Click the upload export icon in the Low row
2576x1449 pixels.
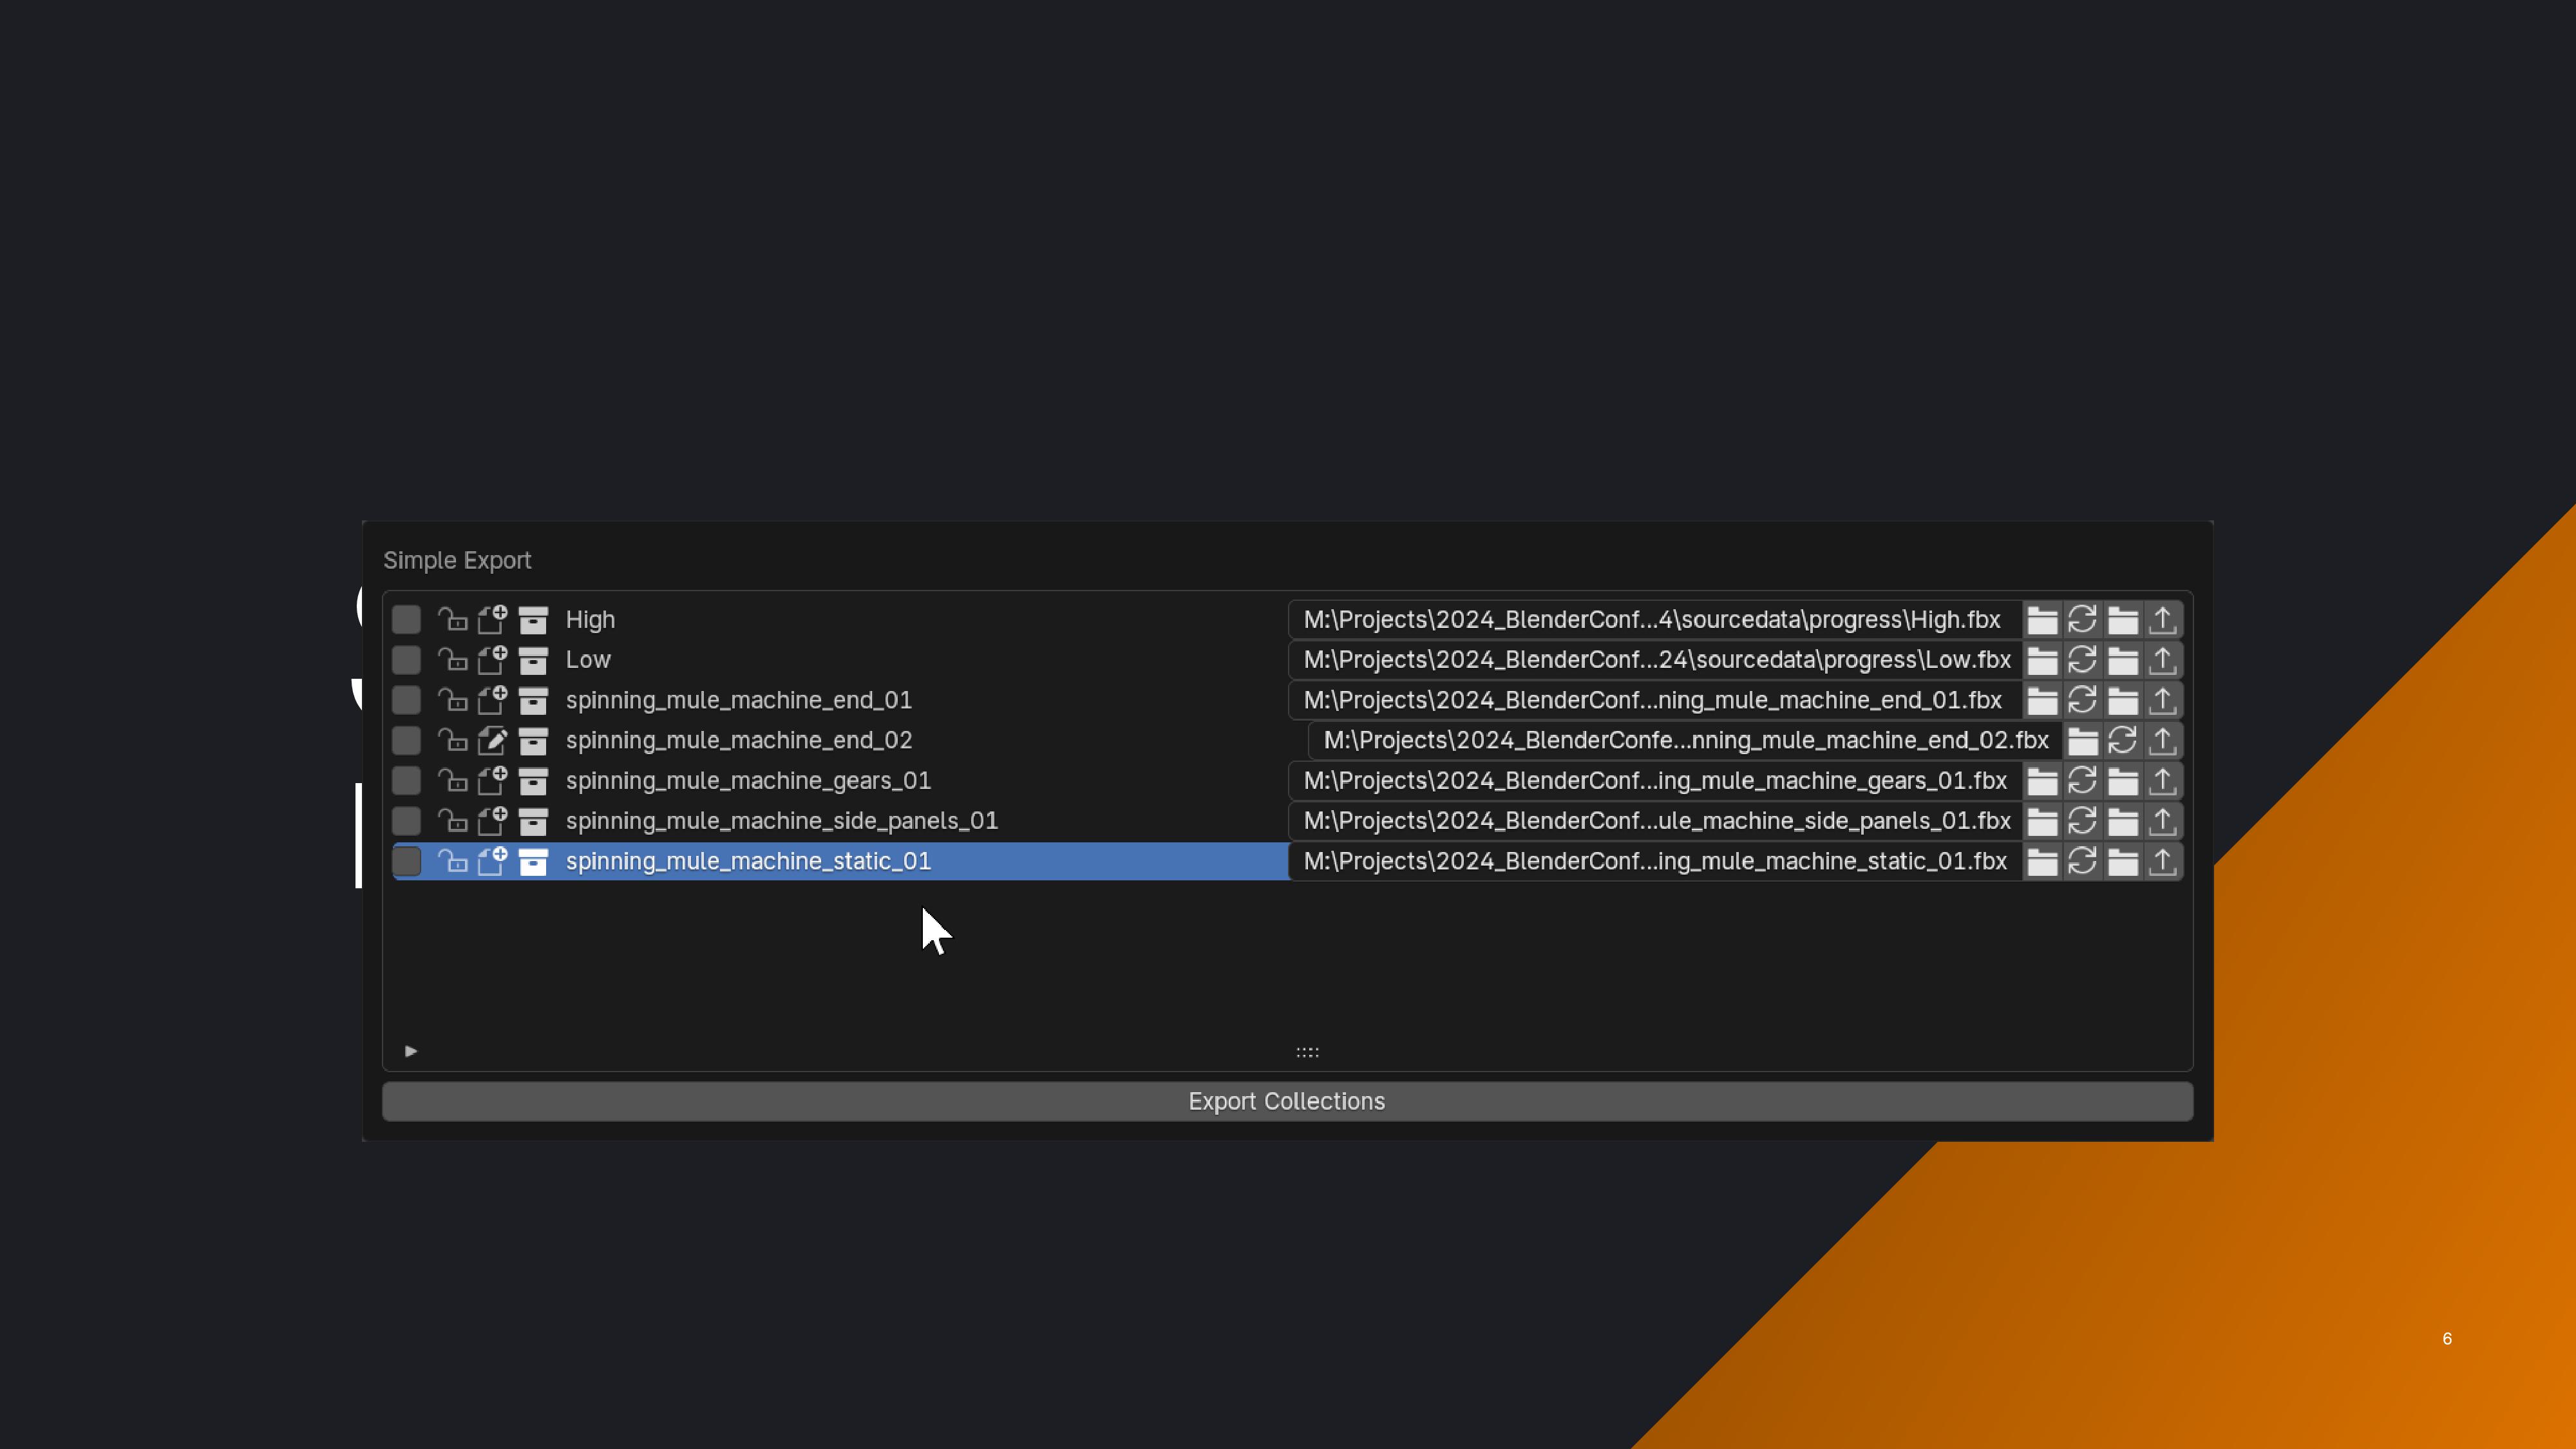(x=2162, y=660)
